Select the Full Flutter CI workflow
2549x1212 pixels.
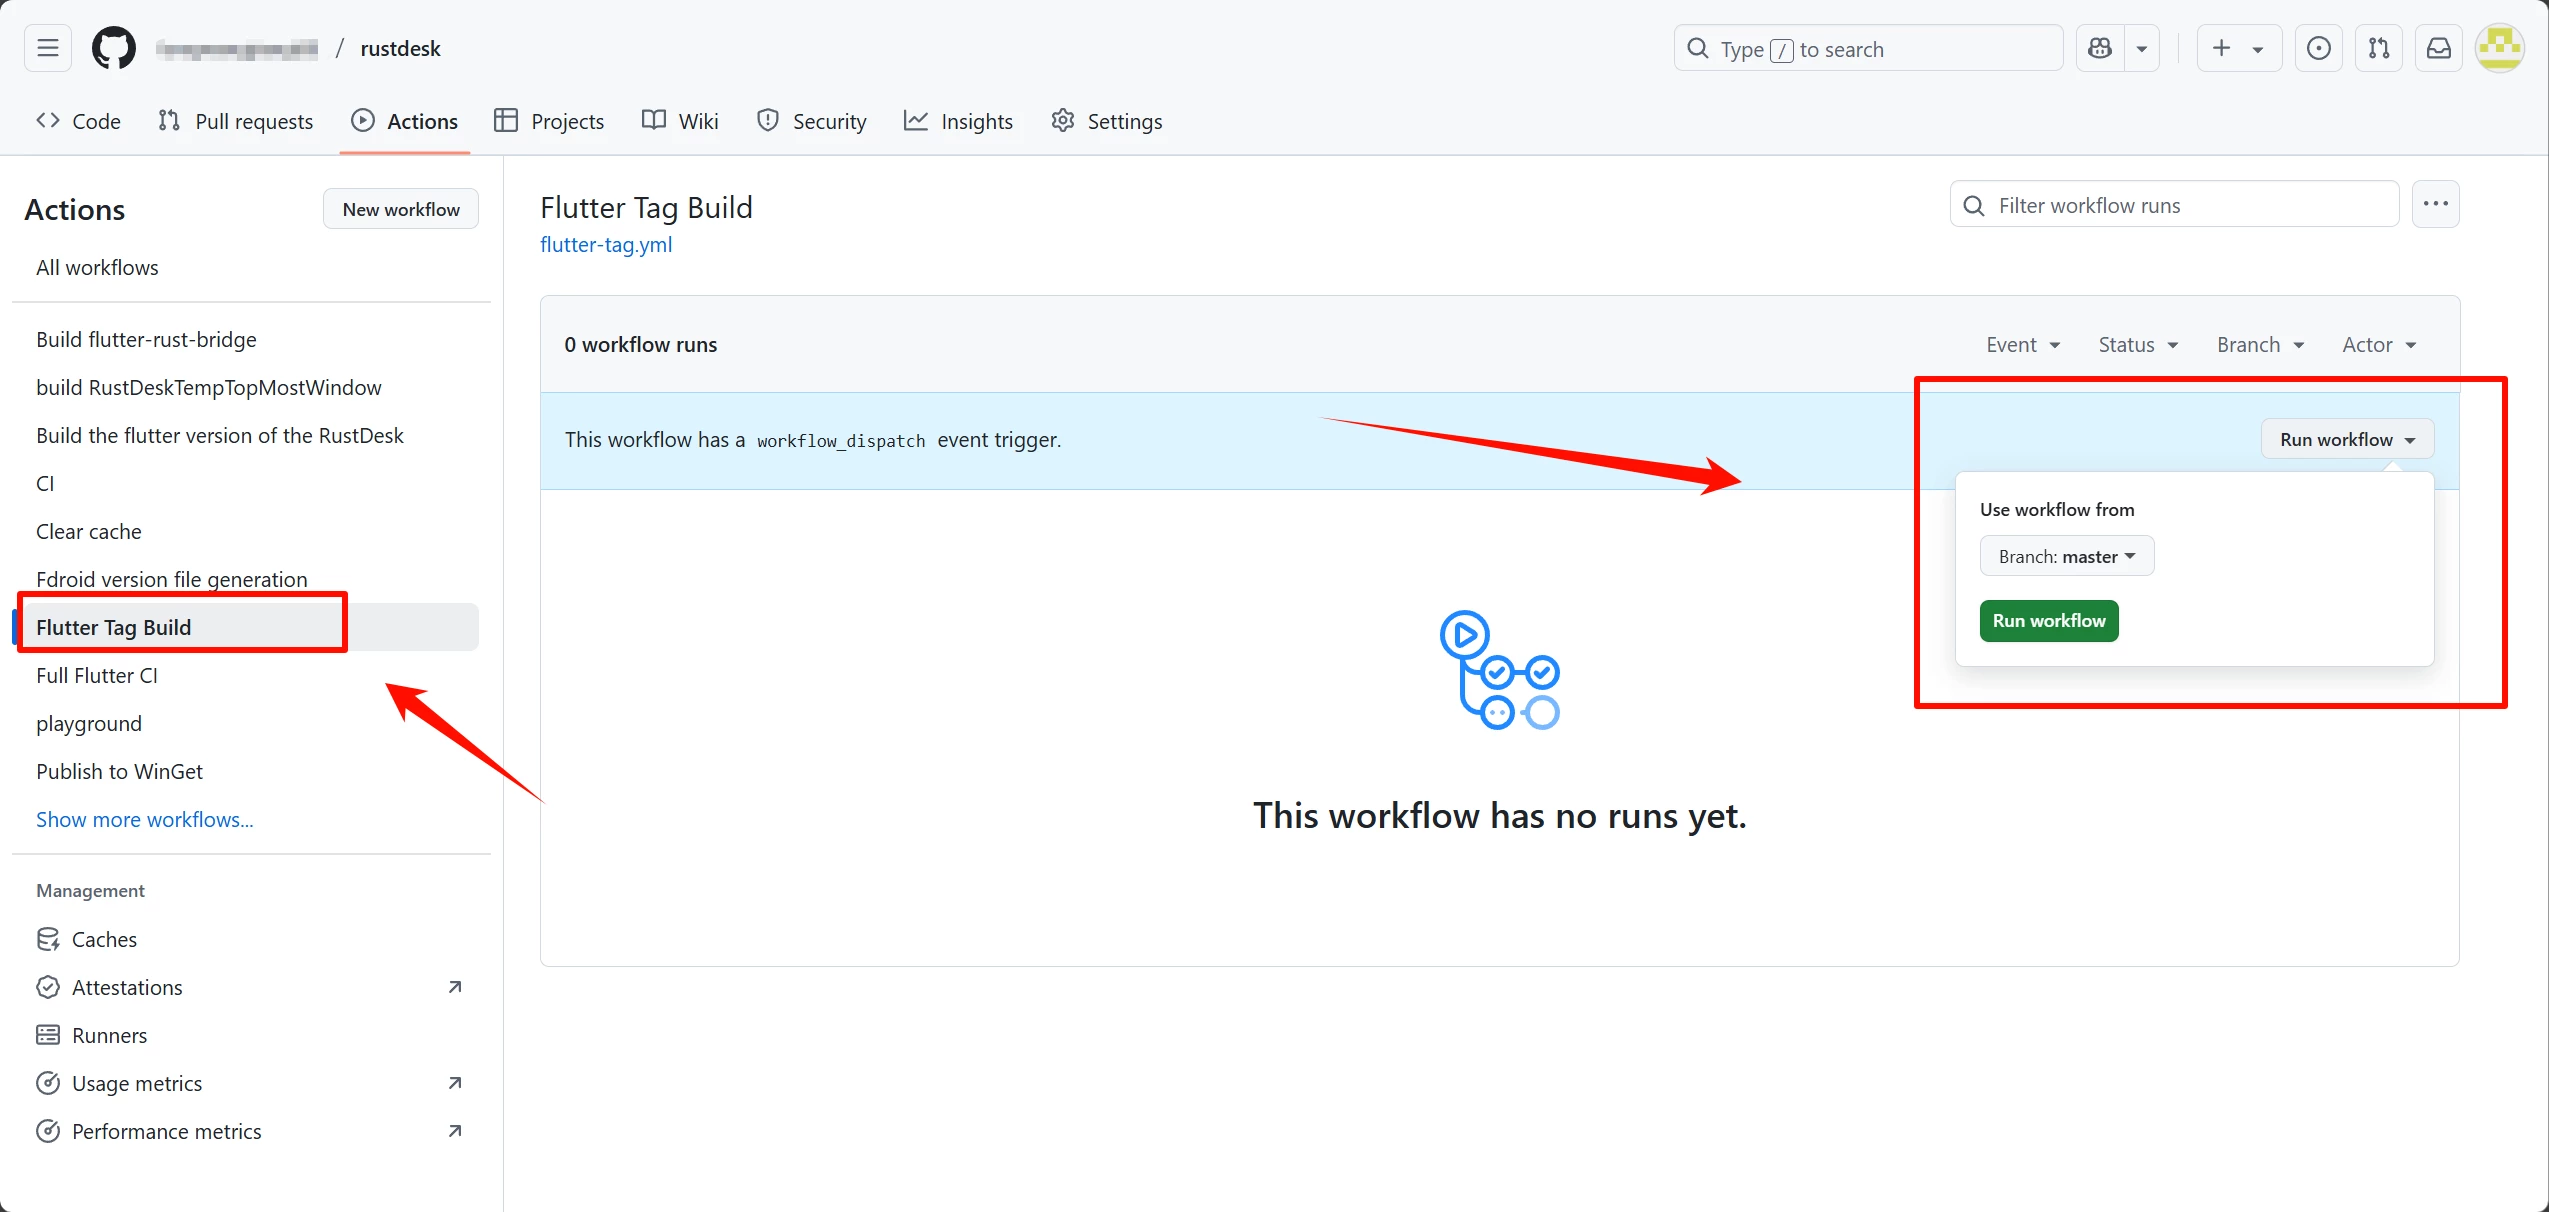click(x=97, y=675)
